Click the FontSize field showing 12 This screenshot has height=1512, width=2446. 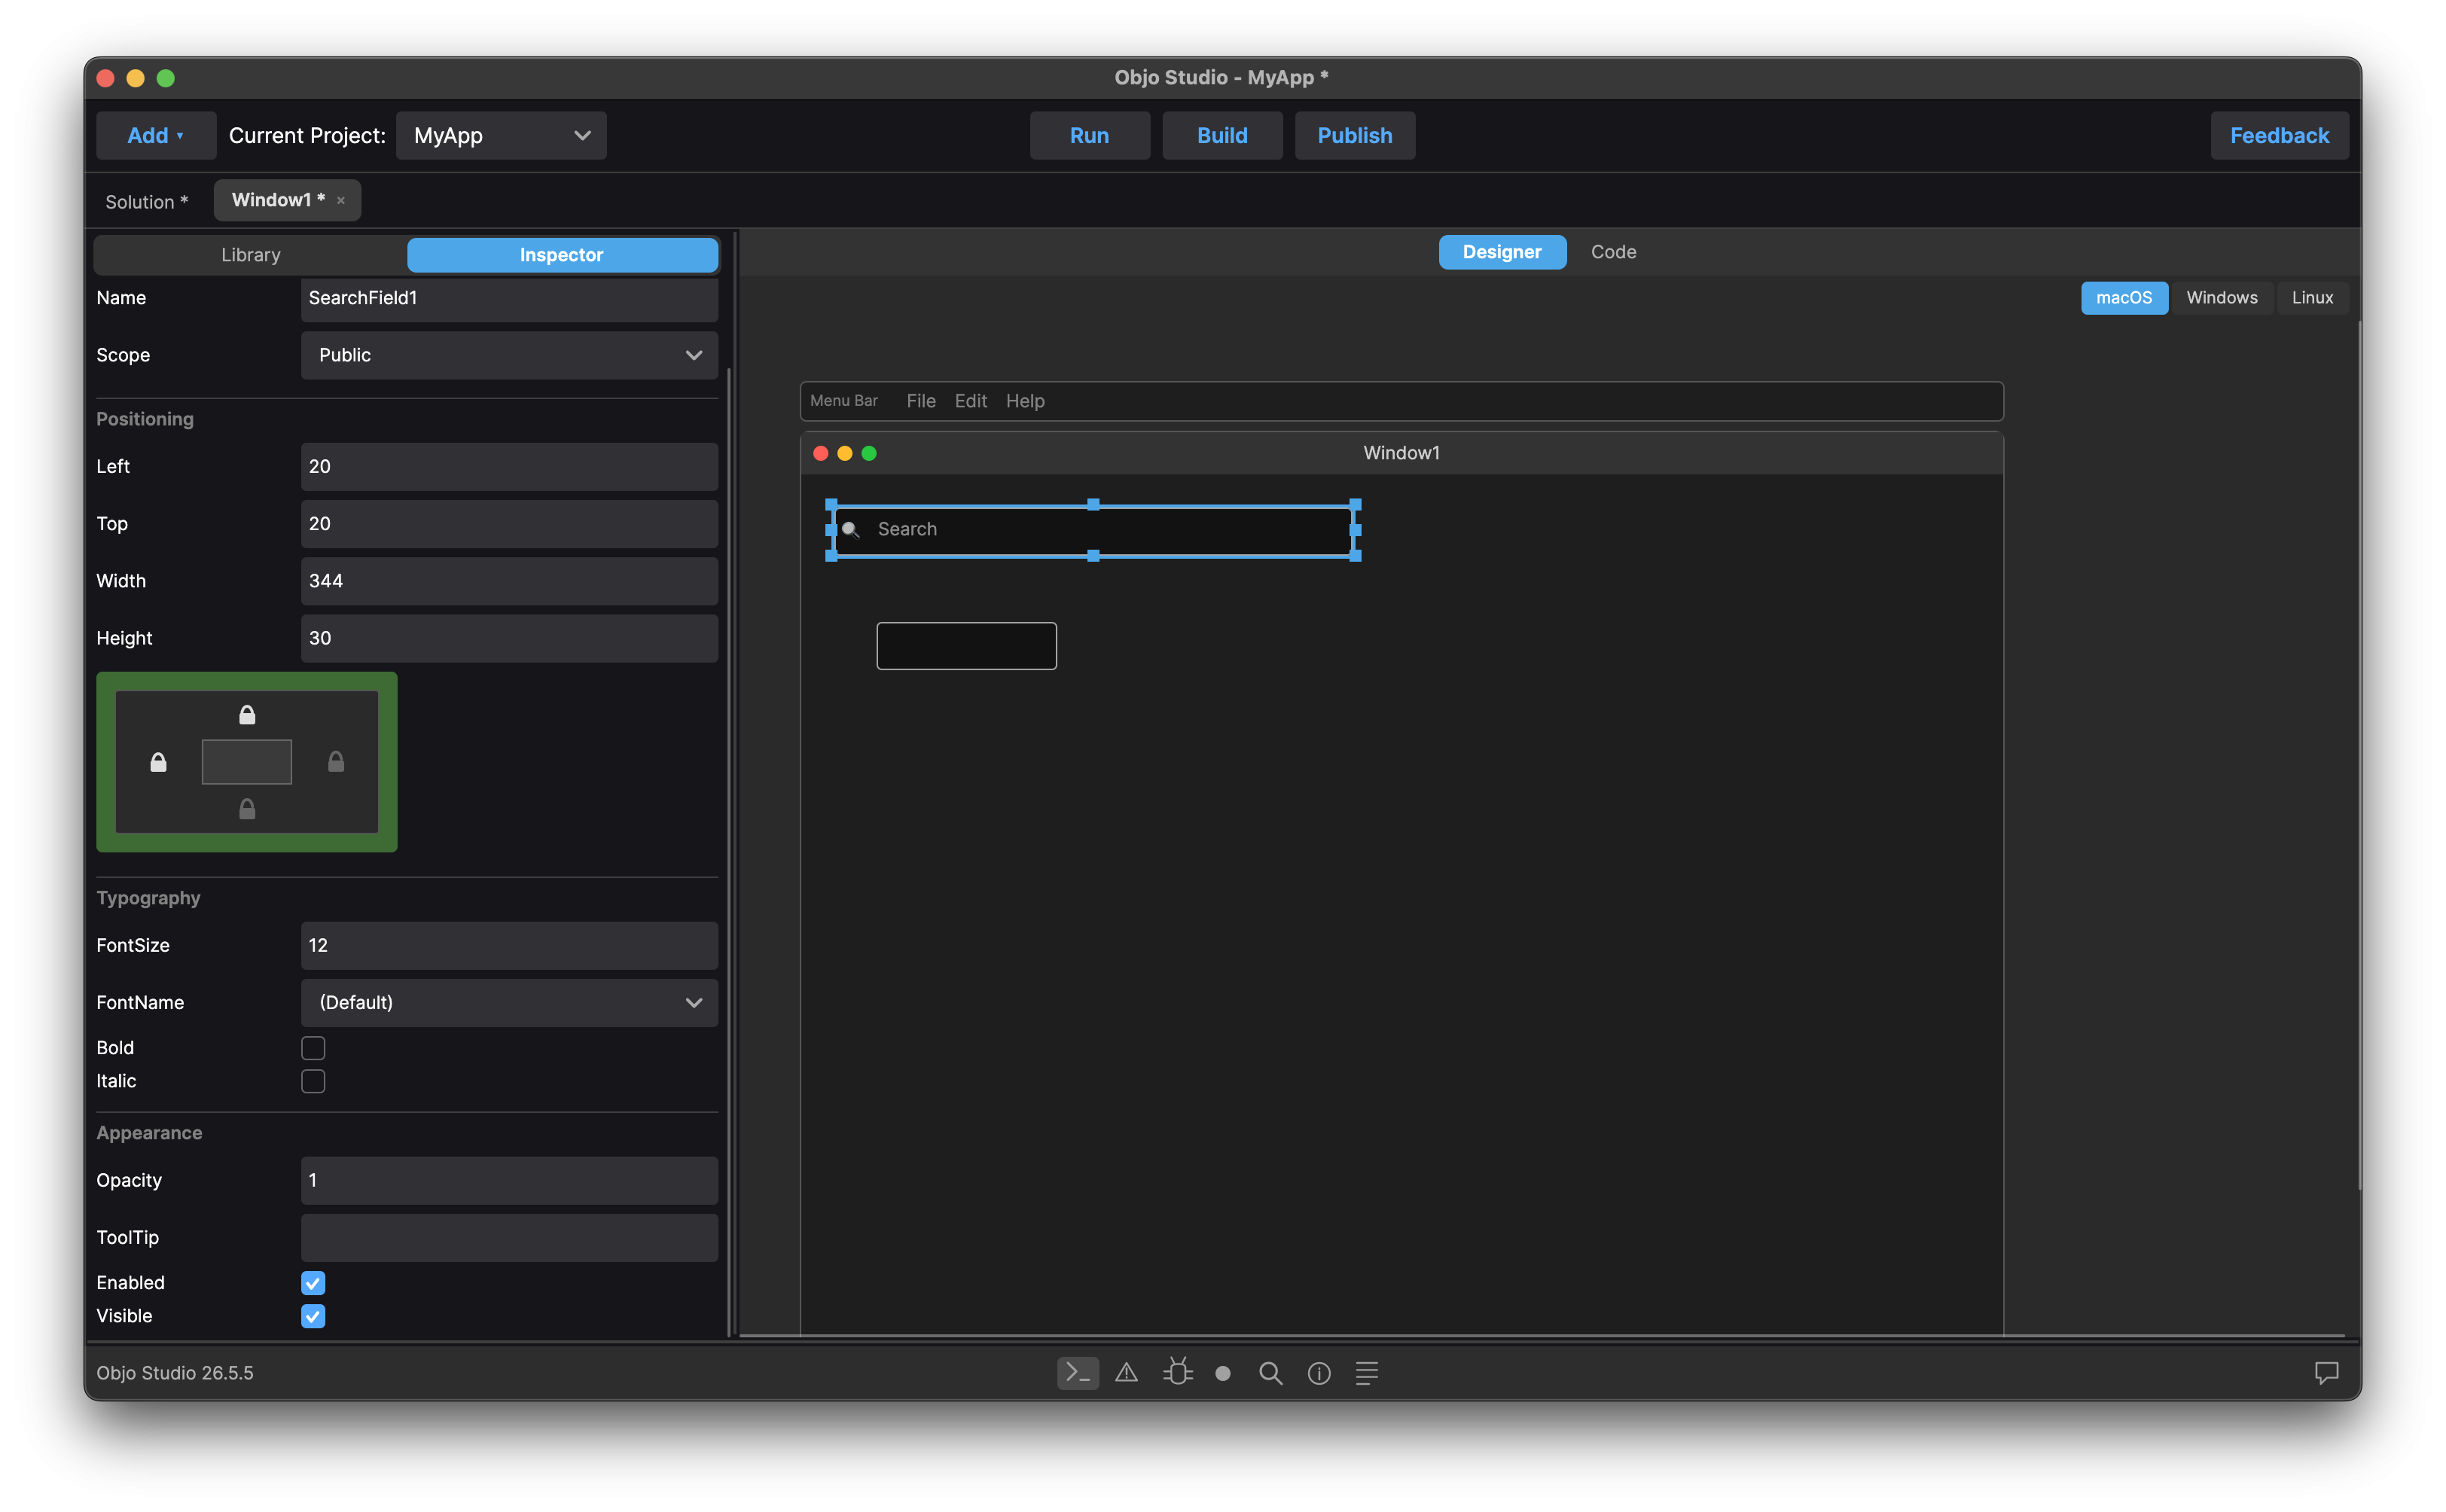click(x=509, y=945)
